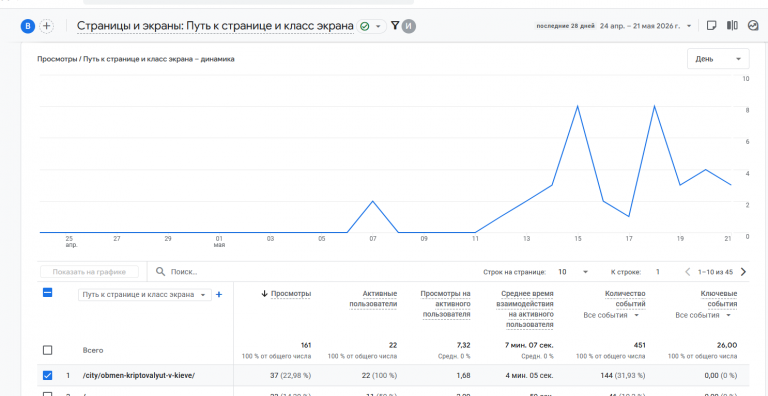This screenshot has height=396, width=768.
Task: Click the последние 28 дней label
Action: pyautogui.click(x=566, y=26)
